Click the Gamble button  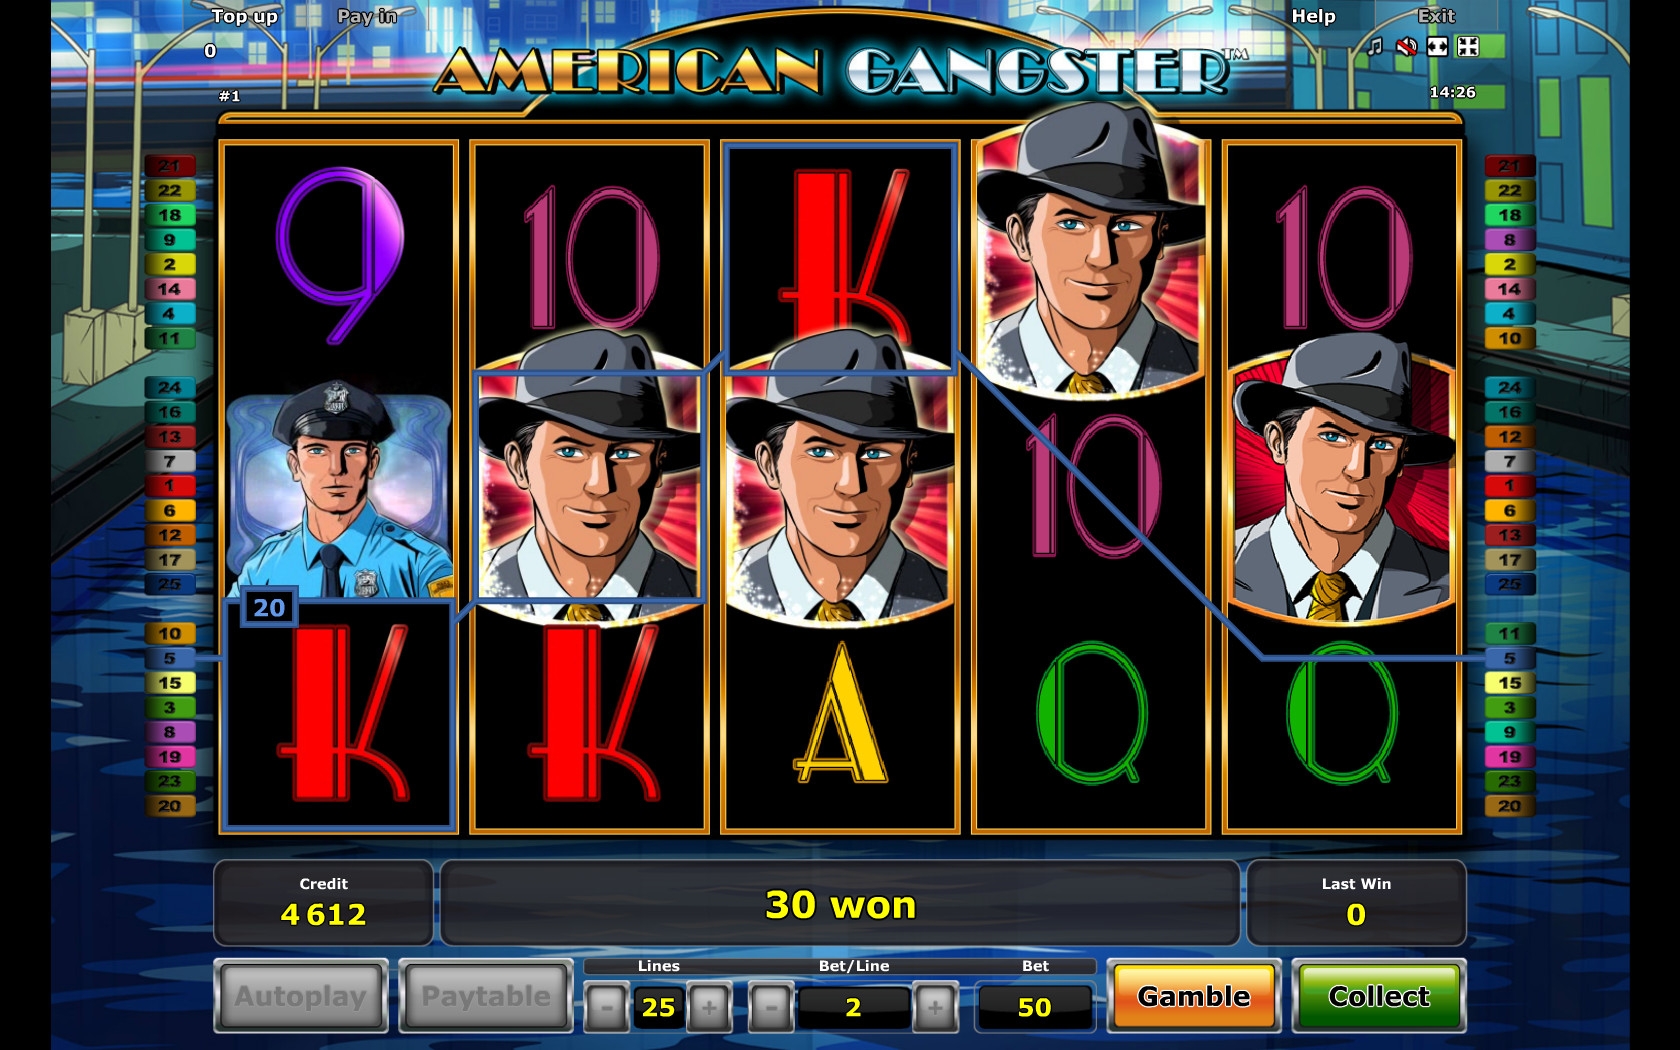coord(1194,996)
